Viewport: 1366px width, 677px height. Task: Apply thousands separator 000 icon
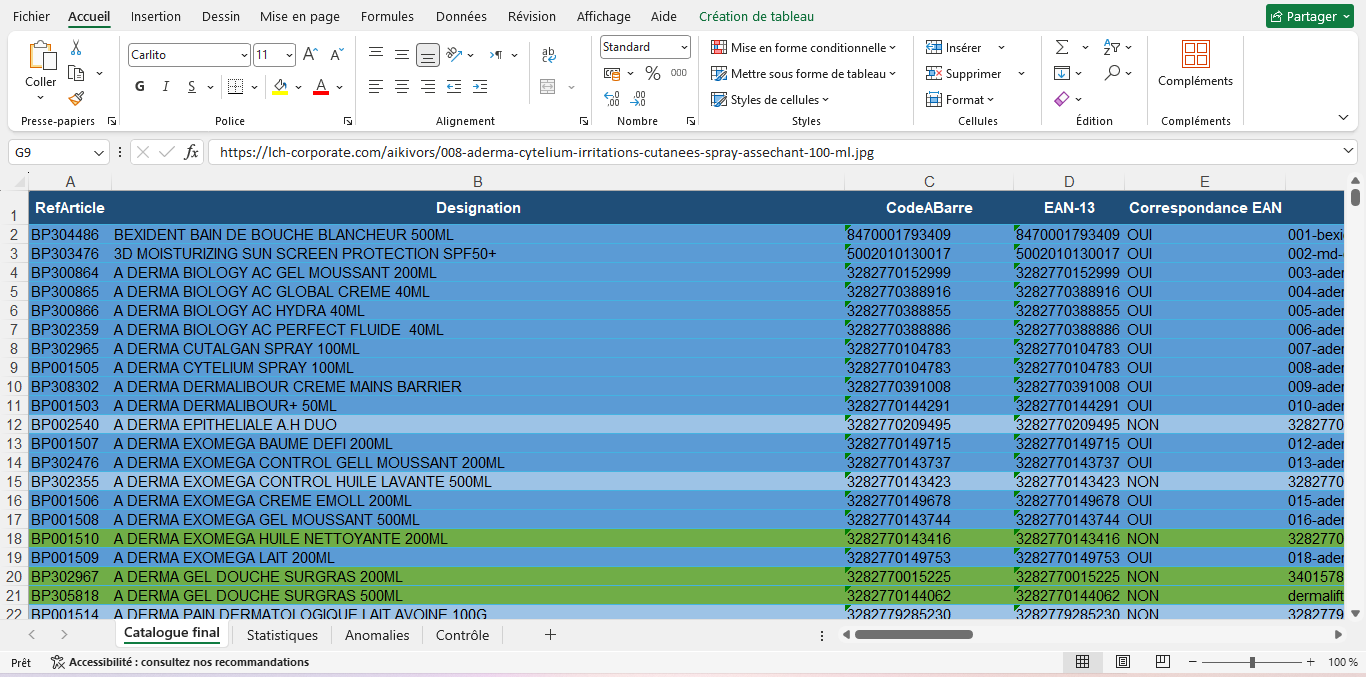[x=679, y=73]
